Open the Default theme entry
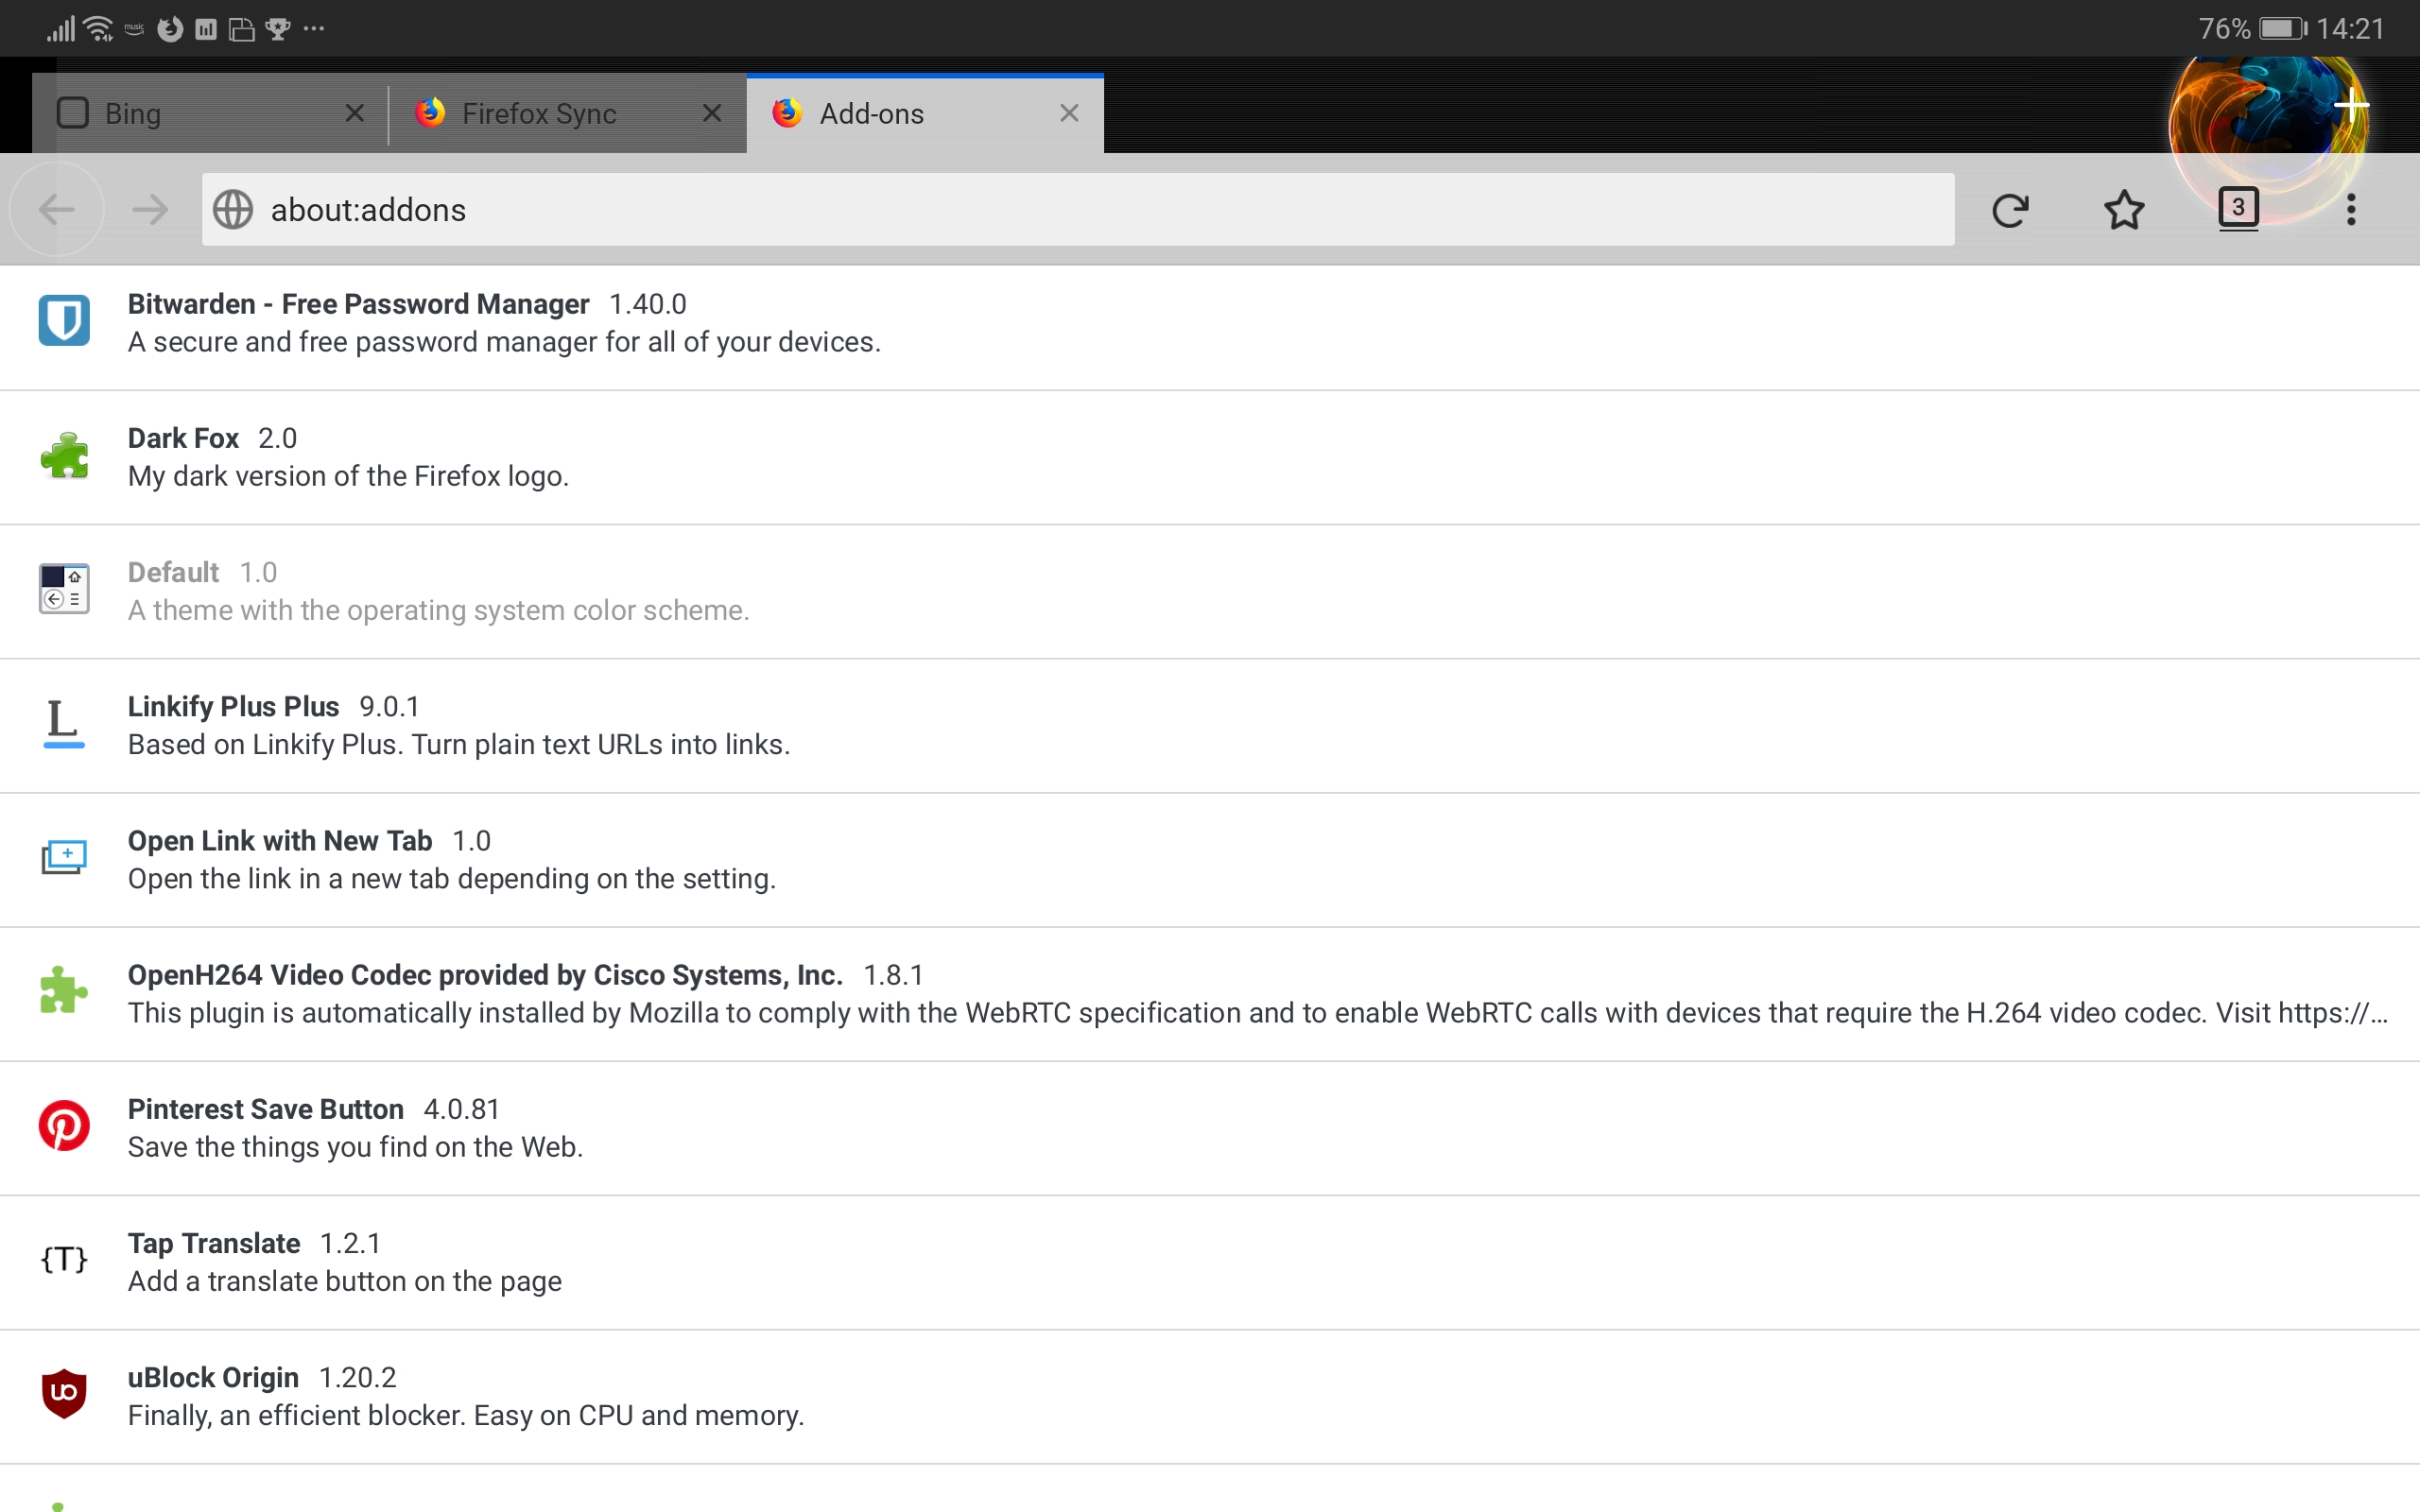 (x=440, y=591)
